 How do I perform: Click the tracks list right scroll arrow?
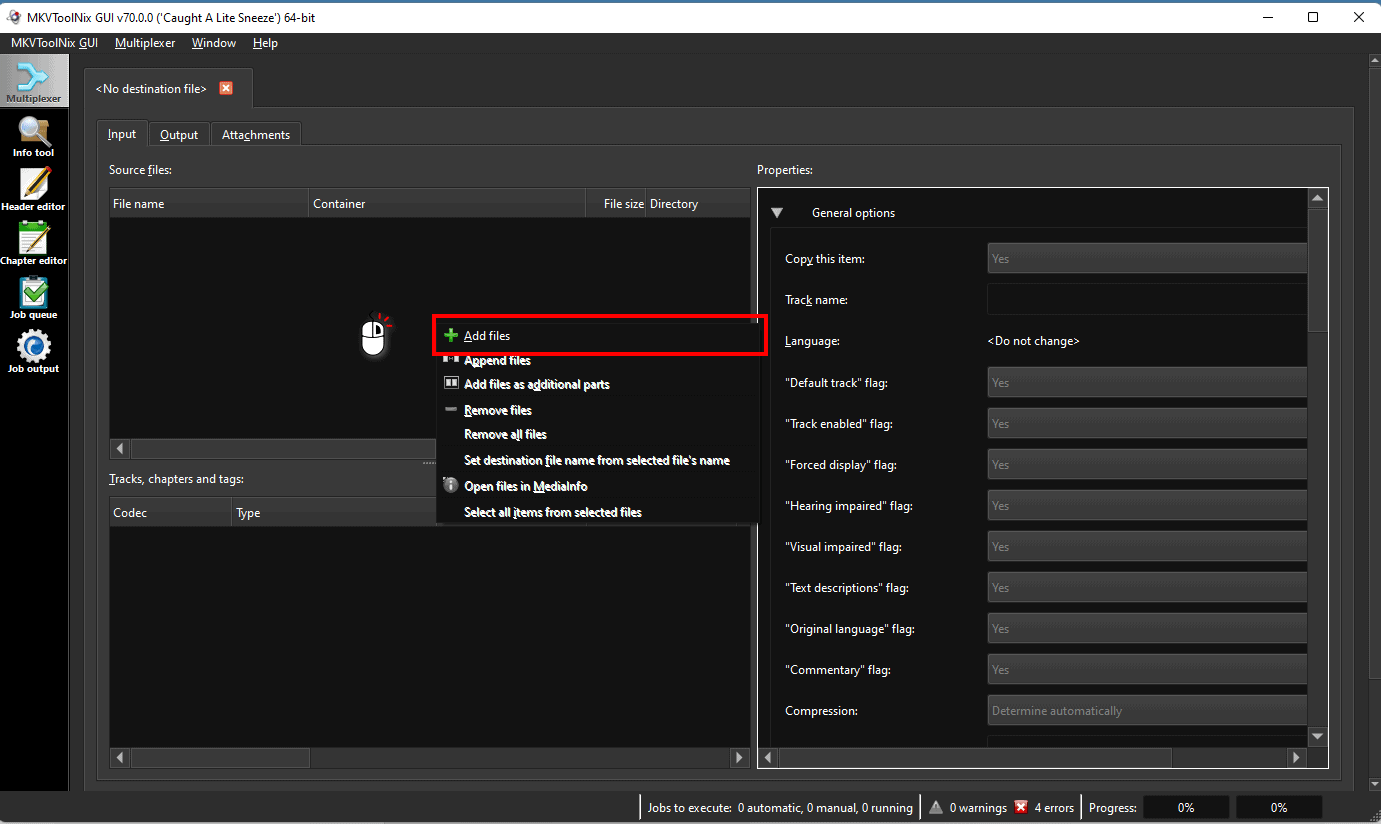(740, 758)
